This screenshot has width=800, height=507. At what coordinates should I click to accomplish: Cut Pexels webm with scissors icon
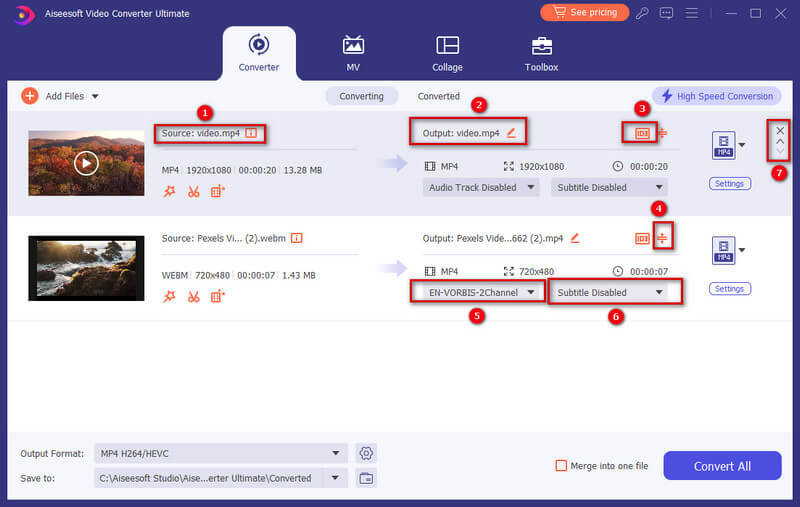tap(193, 296)
